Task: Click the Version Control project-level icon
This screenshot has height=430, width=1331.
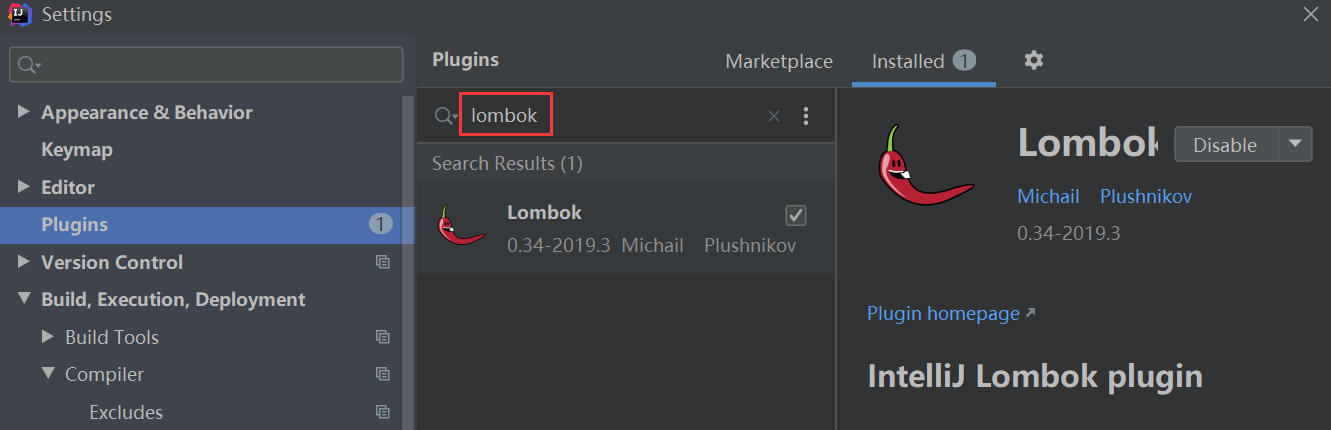Action: pyautogui.click(x=382, y=262)
